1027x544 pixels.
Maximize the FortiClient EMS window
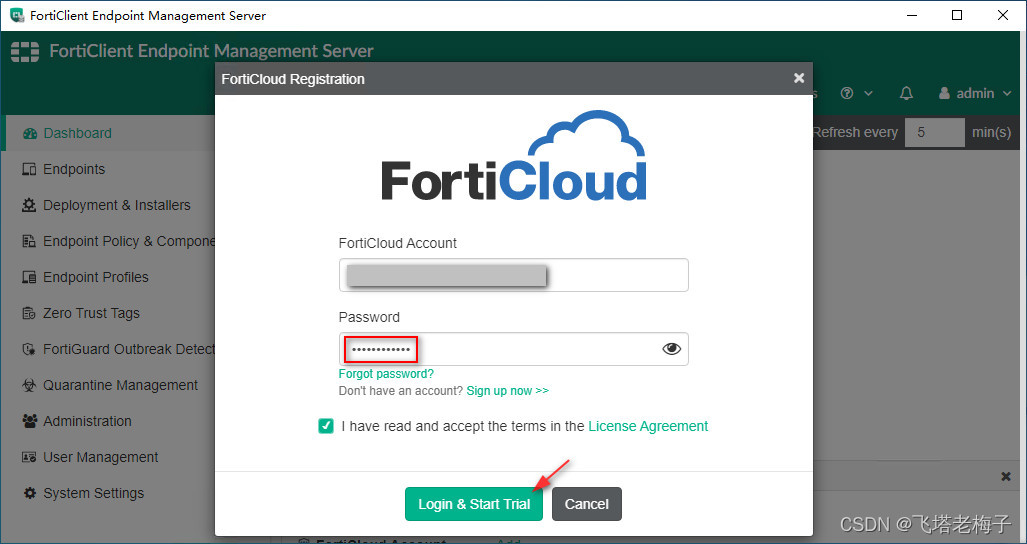point(957,16)
